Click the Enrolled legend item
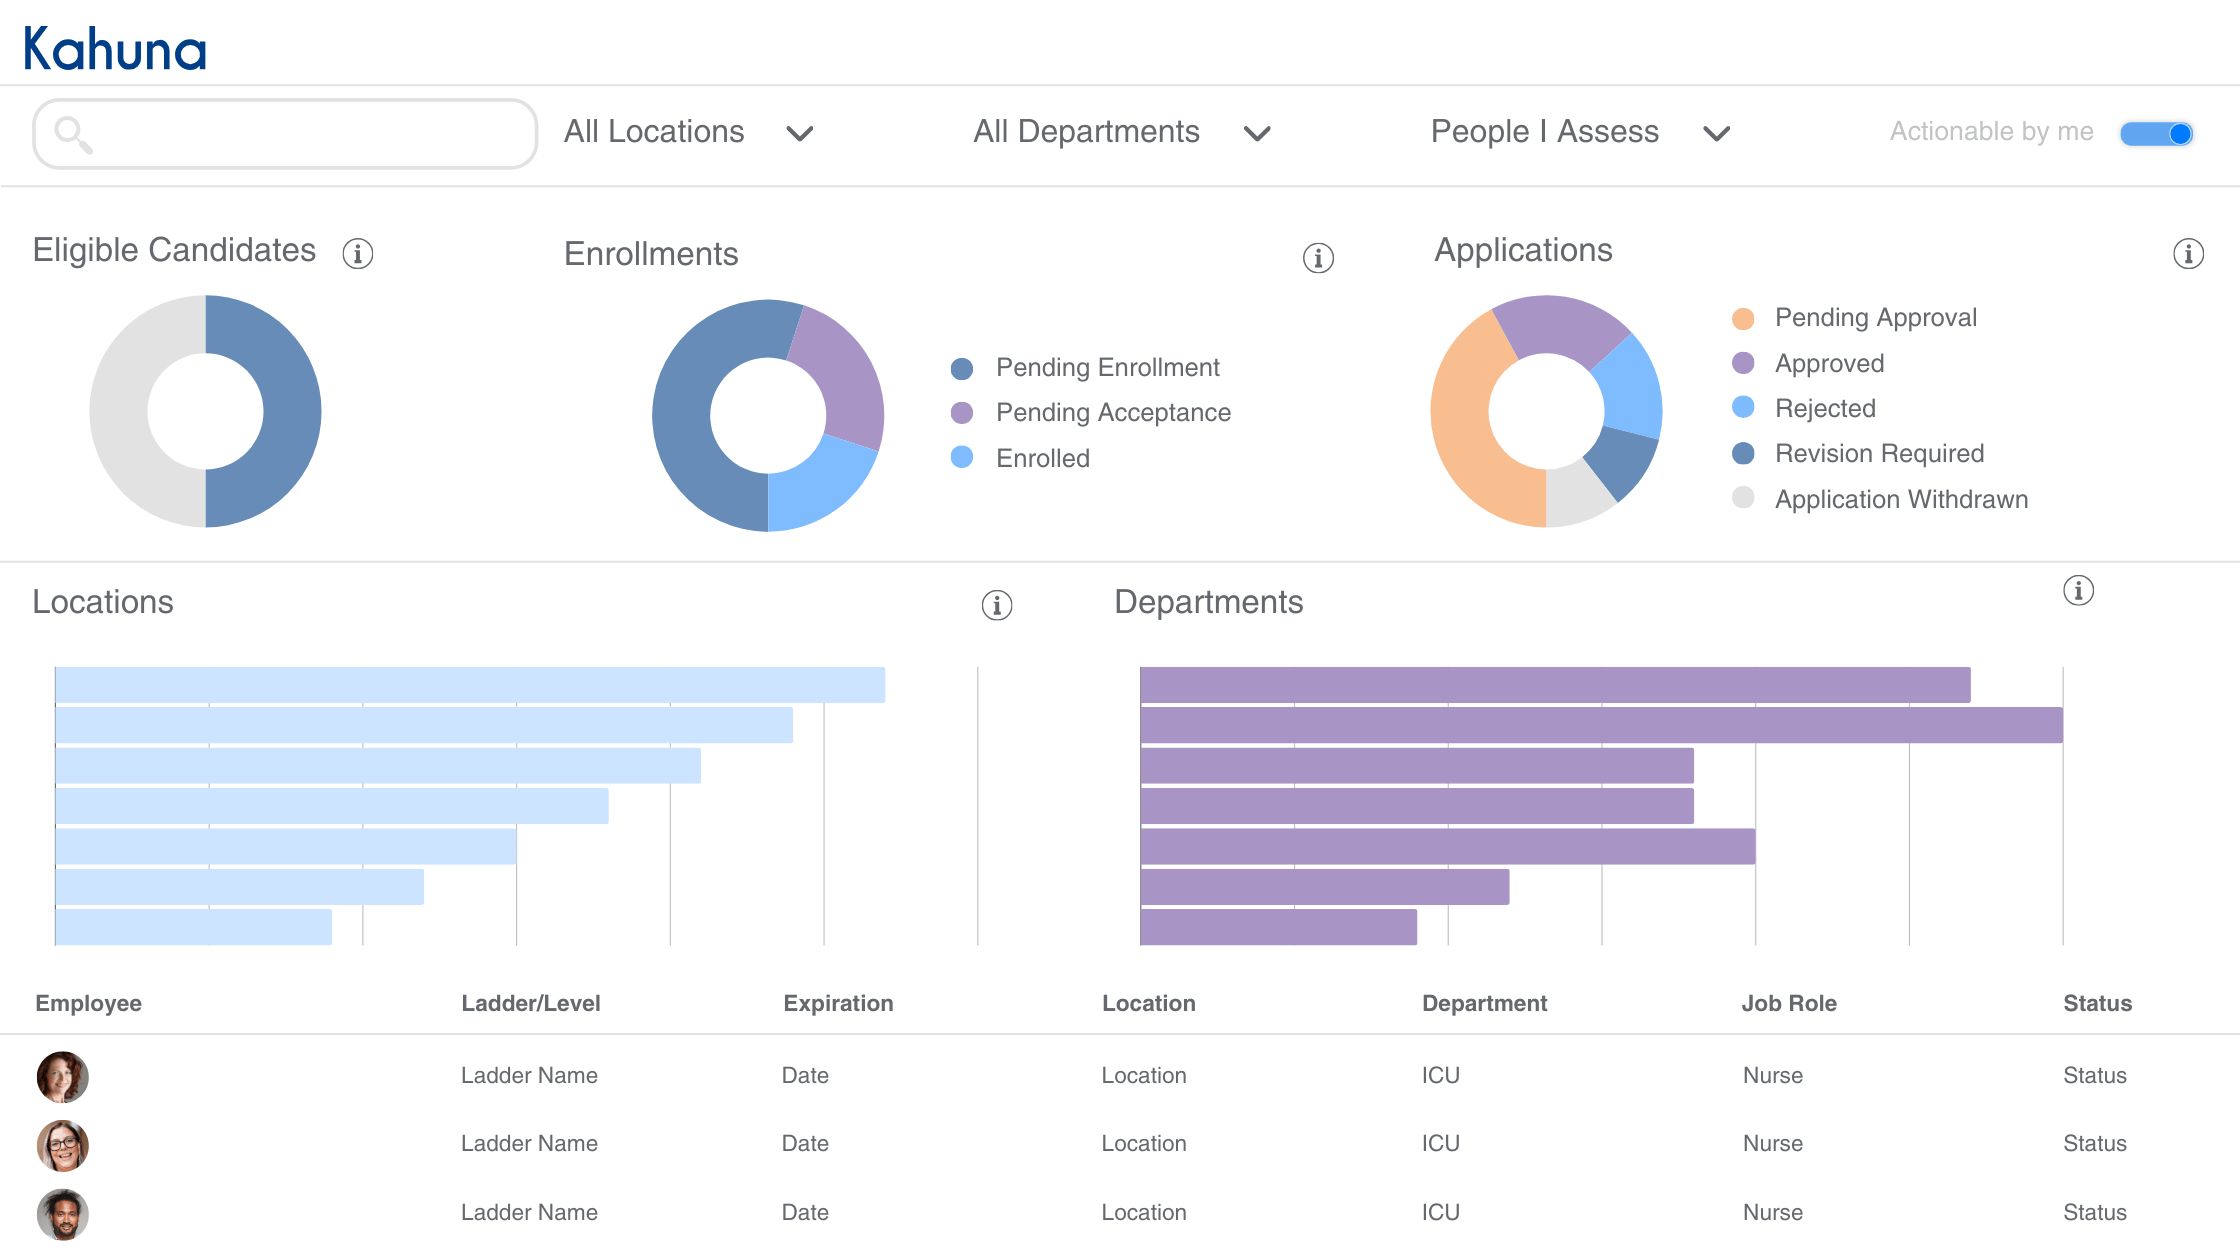 coord(1043,457)
